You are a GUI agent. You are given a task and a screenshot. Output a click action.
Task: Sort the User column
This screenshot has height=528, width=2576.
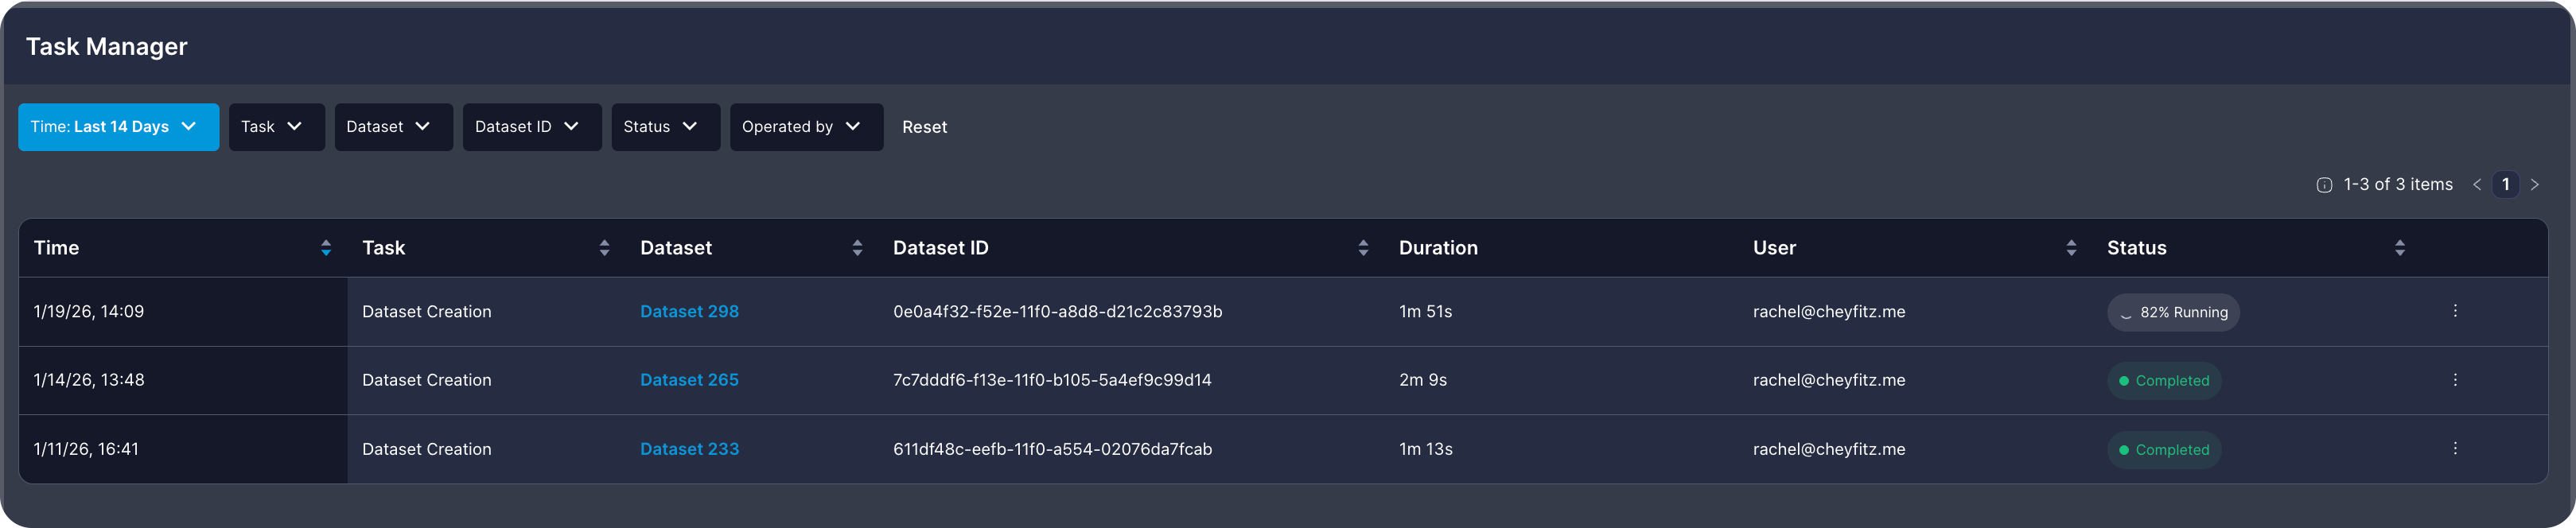[2070, 247]
